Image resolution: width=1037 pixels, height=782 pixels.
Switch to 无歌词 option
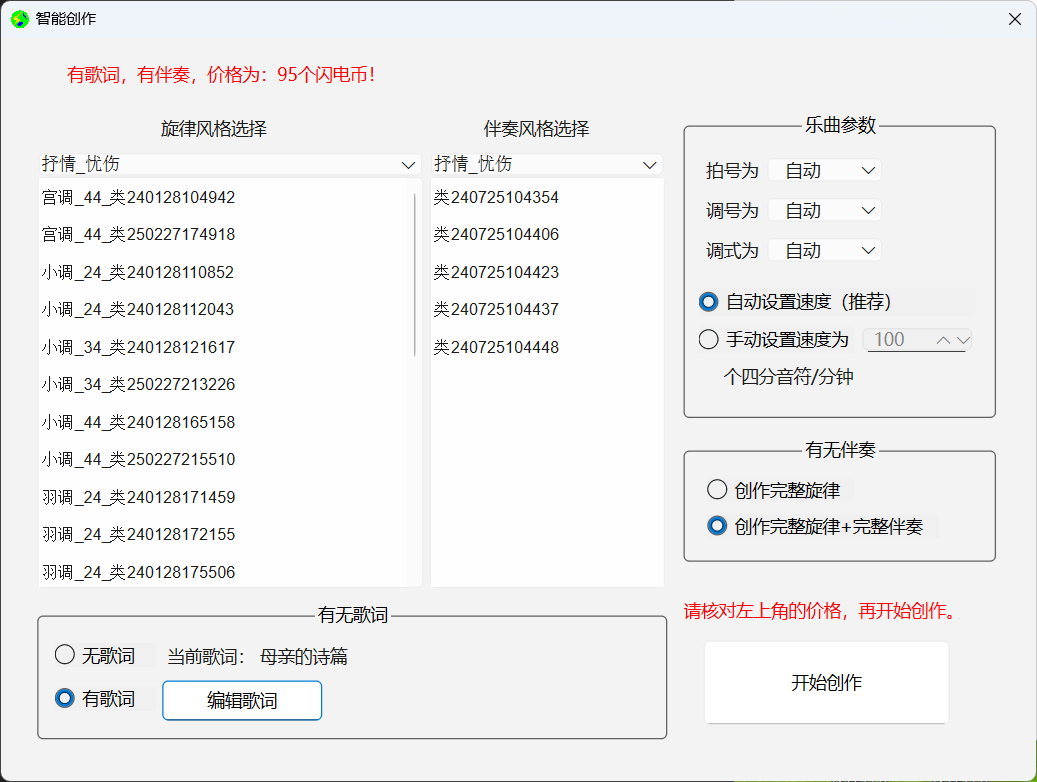click(64, 655)
